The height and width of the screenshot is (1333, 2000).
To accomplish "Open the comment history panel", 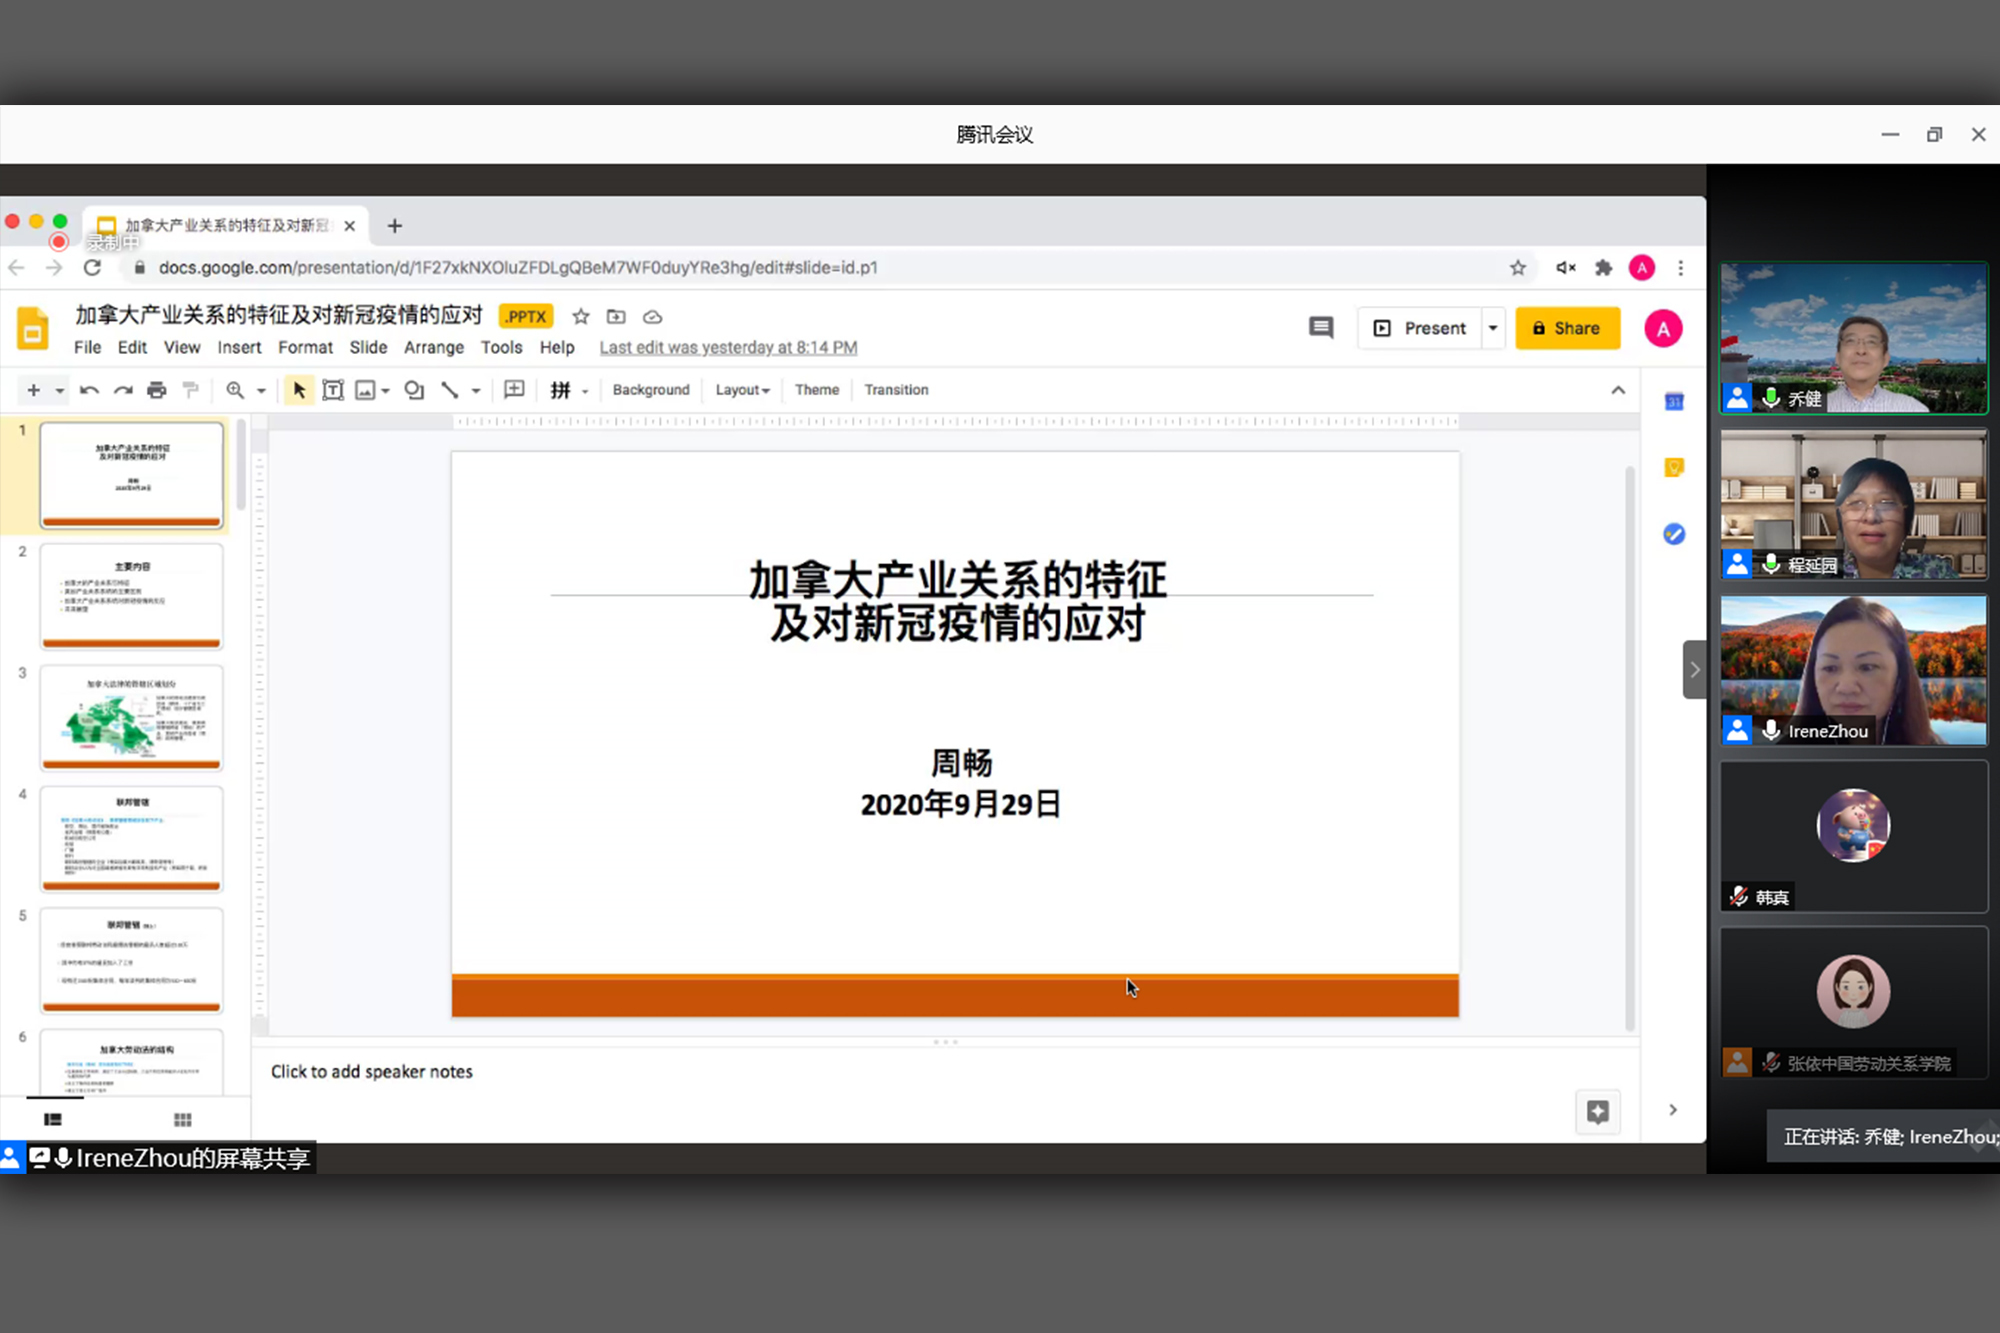I will 1320,328.
